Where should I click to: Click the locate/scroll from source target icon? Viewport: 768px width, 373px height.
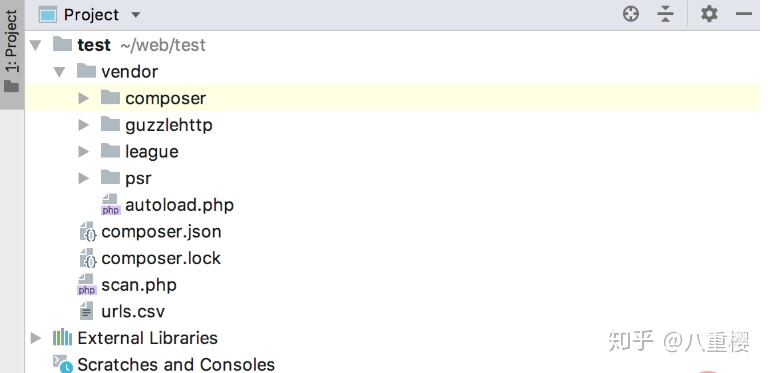pyautogui.click(x=631, y=14)
